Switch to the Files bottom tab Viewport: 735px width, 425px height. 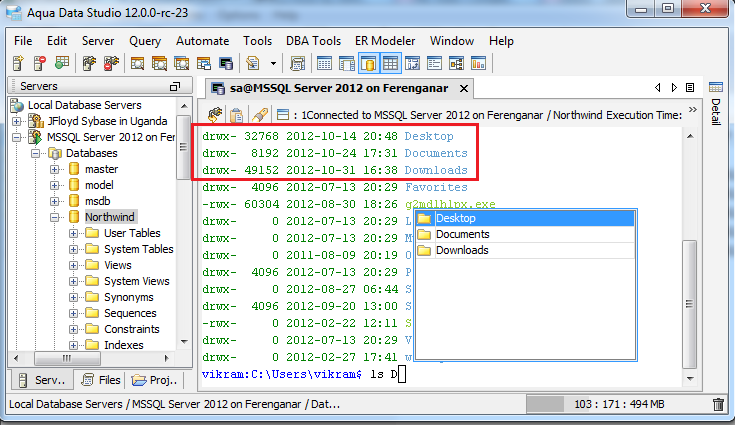point(100,380)
